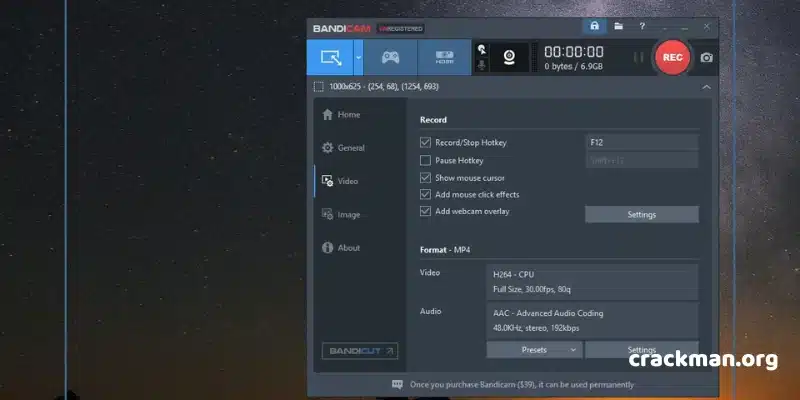Disable the Record/Stop Hotkey checkbox
Screen dimensions: 800x400
click(x=426, y=143)
